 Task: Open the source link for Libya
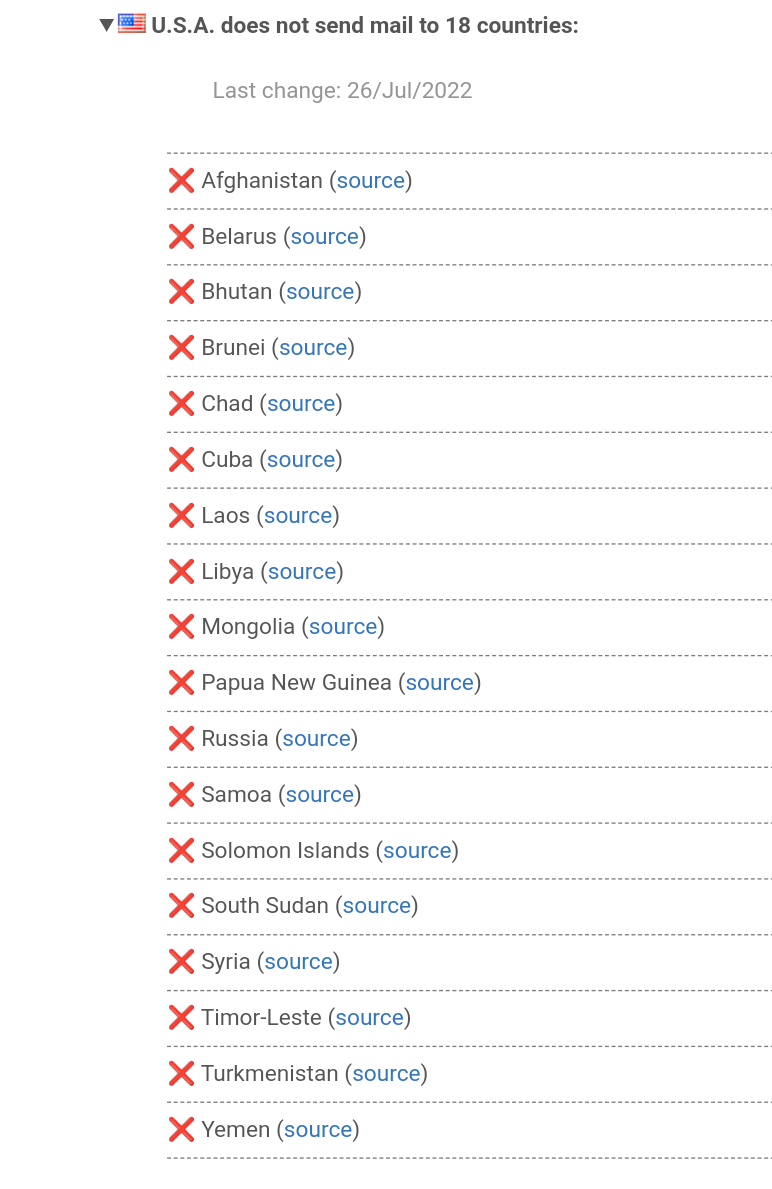point(302,572)
